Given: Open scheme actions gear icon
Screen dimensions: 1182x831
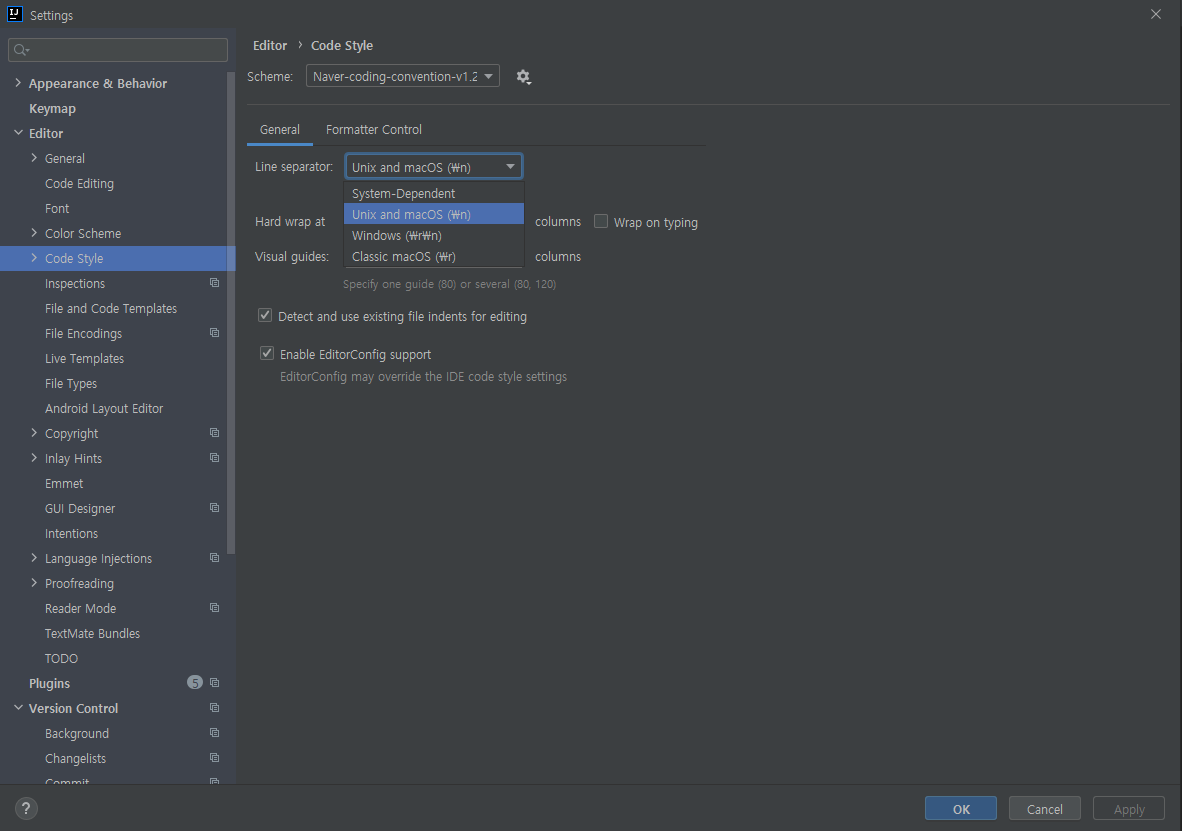Looking at the screenshot, I should 523,77.
